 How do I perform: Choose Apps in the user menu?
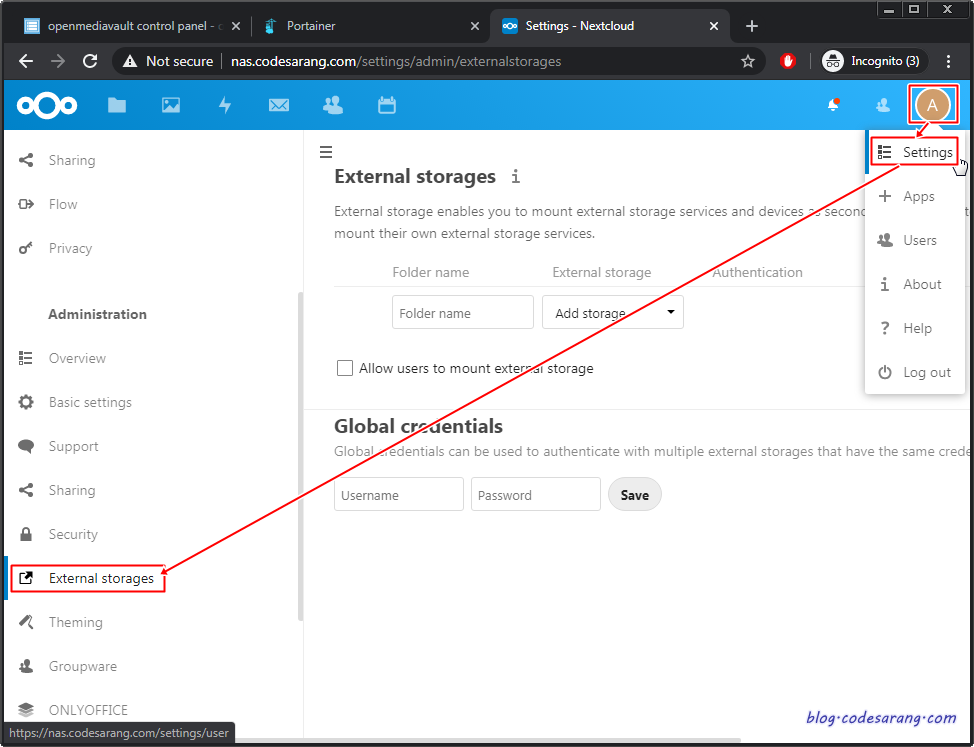tap(914, 196)
